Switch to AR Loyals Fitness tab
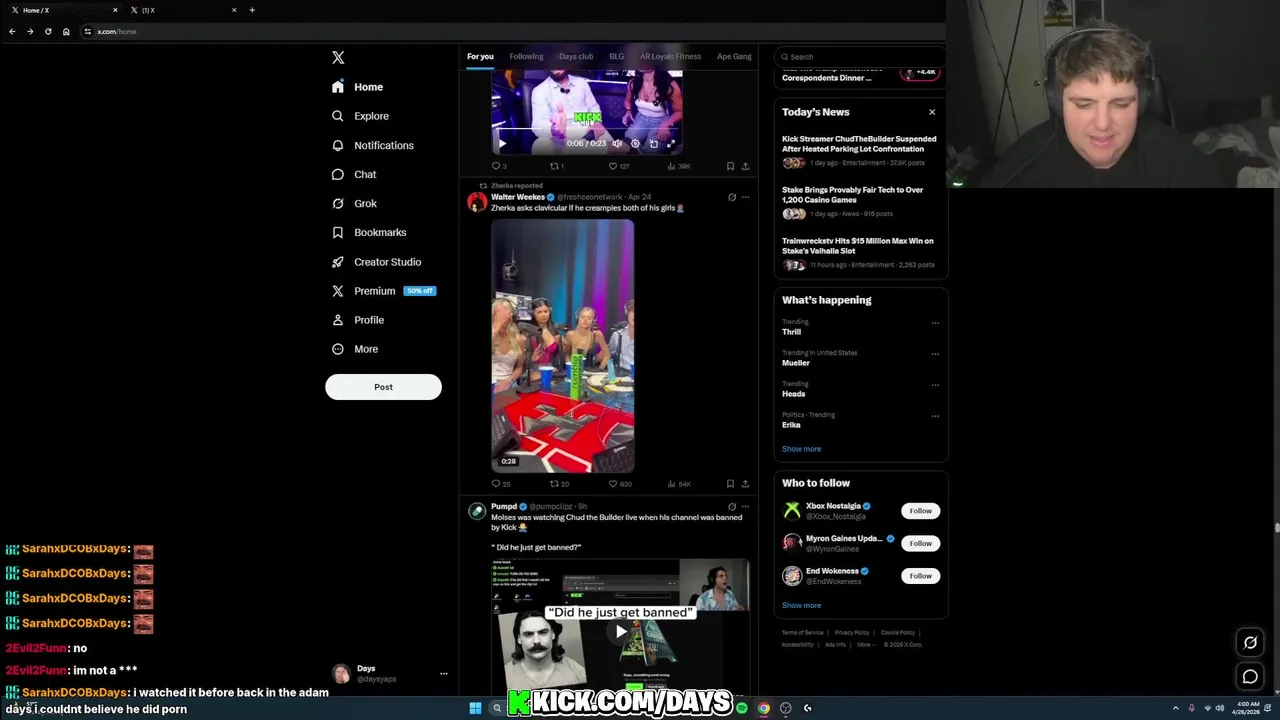Image resolution: width=1280 pixels, height=720 pixels. [670, 56]
